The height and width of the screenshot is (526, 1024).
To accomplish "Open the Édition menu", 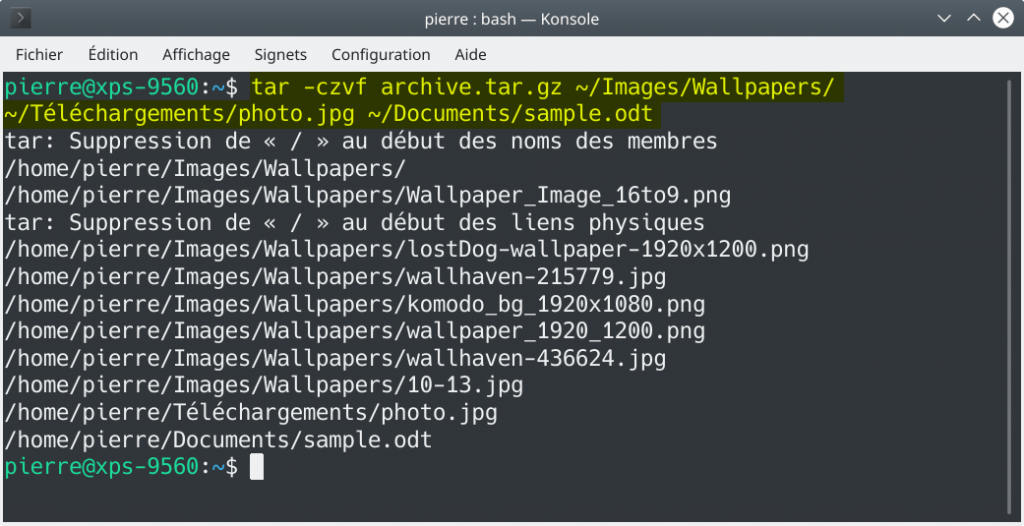I will (x=113, y=55).
